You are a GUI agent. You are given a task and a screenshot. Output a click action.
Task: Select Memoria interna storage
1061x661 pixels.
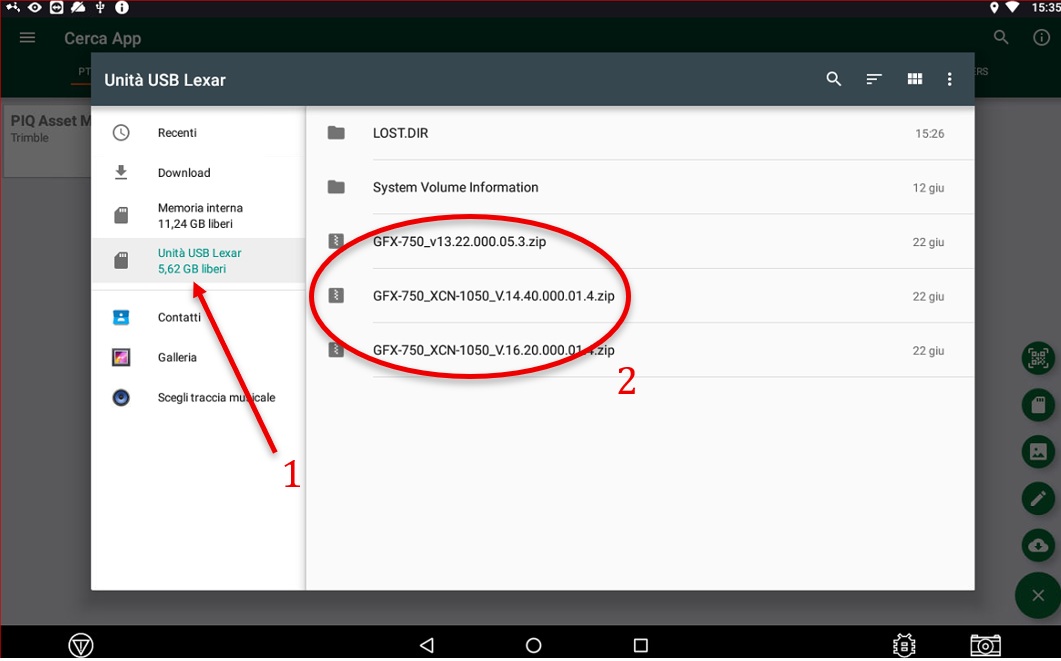pyautogui.click(x=198, y=216)
